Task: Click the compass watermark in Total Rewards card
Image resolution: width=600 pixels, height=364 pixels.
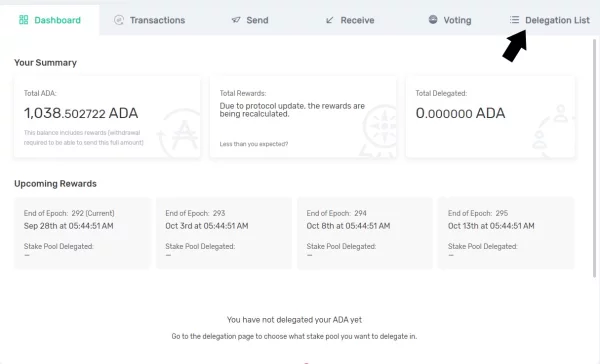Action: click(379, 131)
